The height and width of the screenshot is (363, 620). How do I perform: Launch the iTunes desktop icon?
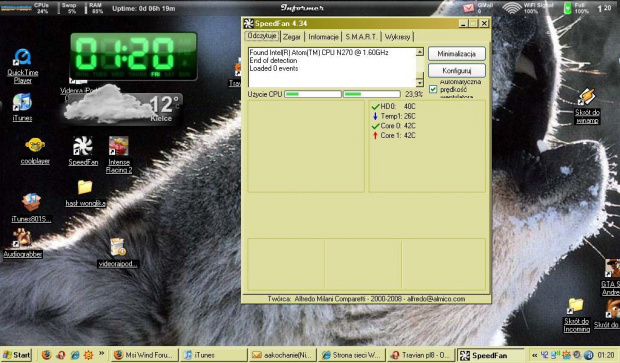(x=22, y=107)
